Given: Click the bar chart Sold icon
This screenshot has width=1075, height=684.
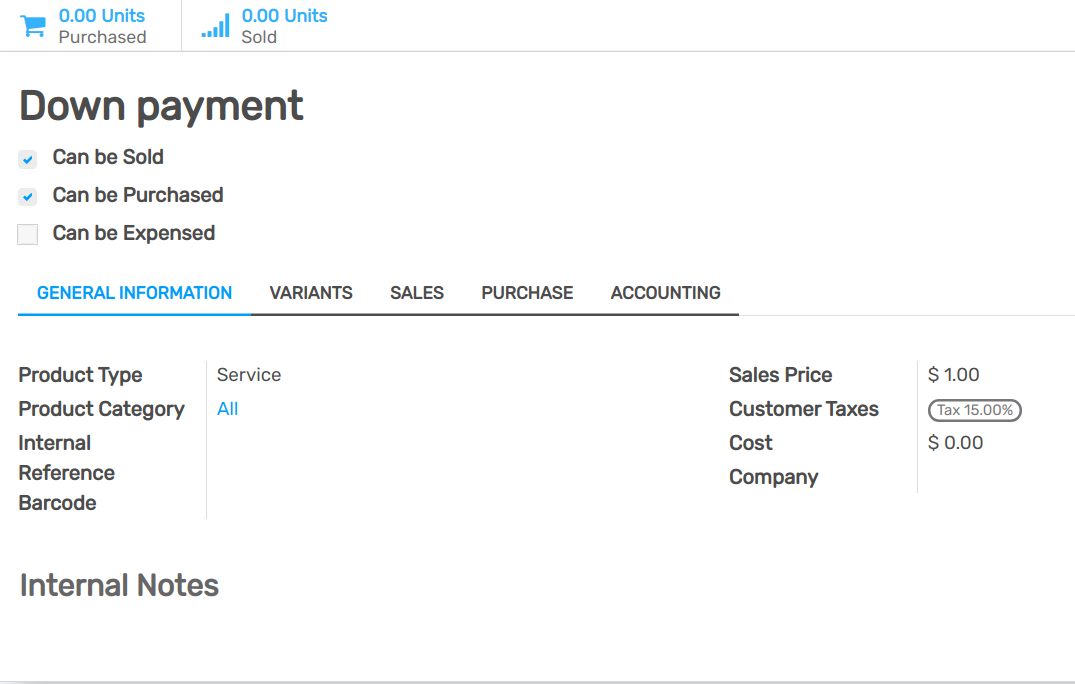Looking at the screenshot, I should click(214, 24).
